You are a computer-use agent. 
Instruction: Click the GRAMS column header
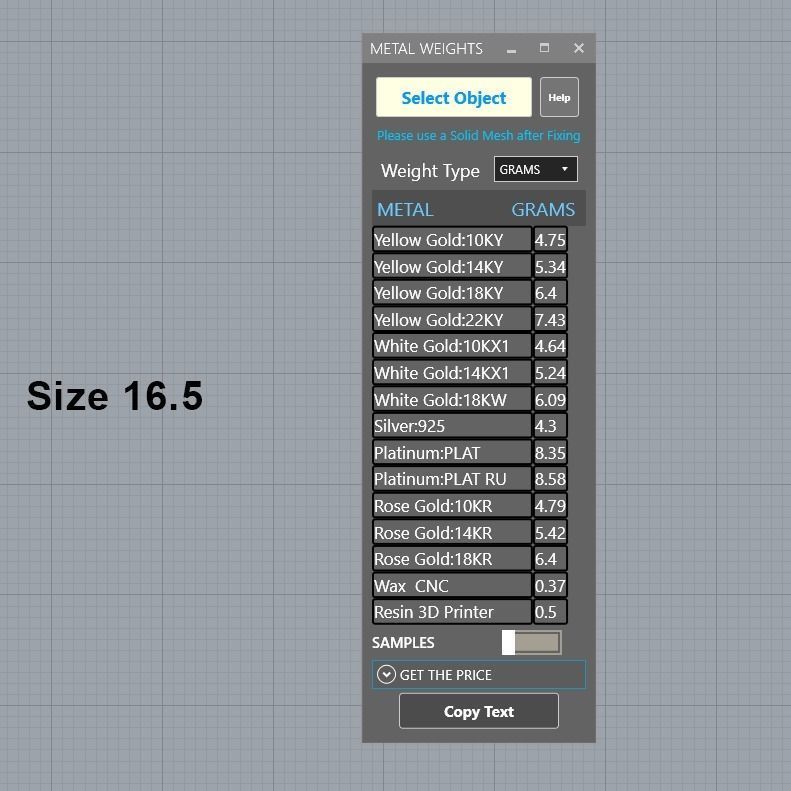tap(543, 209)
